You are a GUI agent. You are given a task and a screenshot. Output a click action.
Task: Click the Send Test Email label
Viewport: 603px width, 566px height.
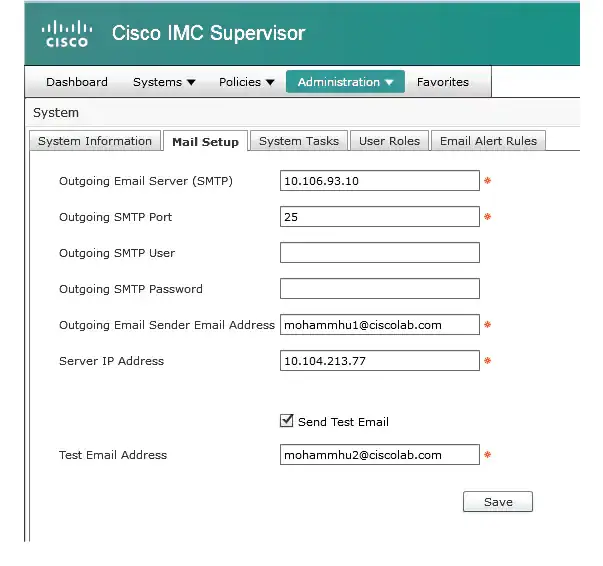click(343, 422)
